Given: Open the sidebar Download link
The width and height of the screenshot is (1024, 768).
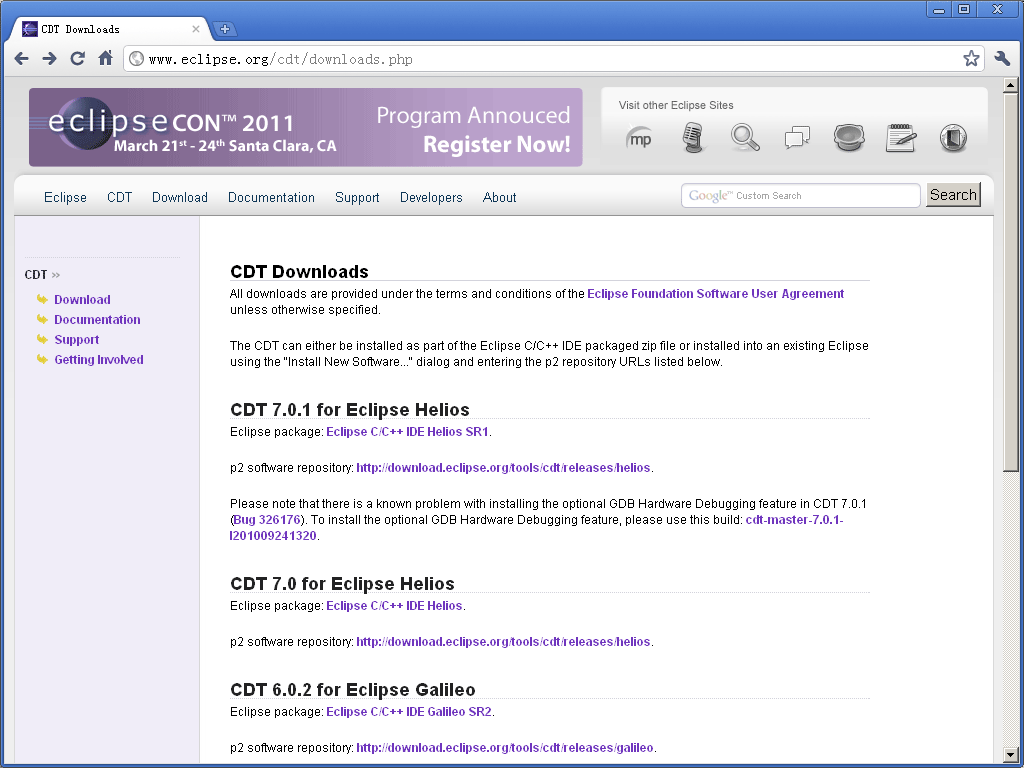Looking at the screenshot, I should [x=82, y=300].
